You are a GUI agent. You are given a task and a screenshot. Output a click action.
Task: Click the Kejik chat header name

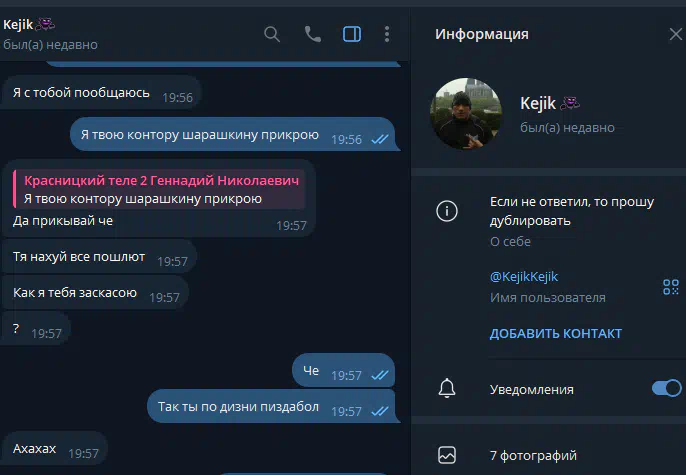click(18, 24)
